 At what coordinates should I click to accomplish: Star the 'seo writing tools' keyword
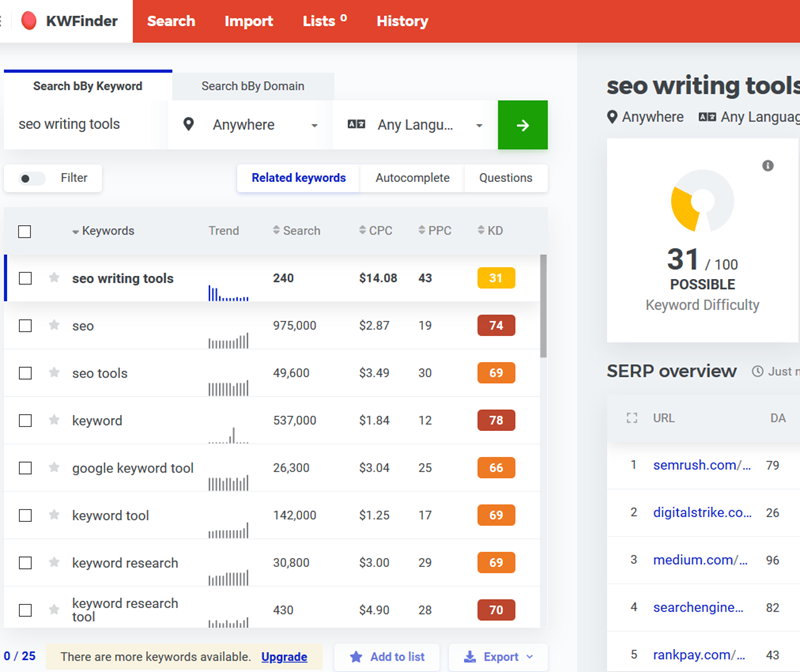coord(54,278)
